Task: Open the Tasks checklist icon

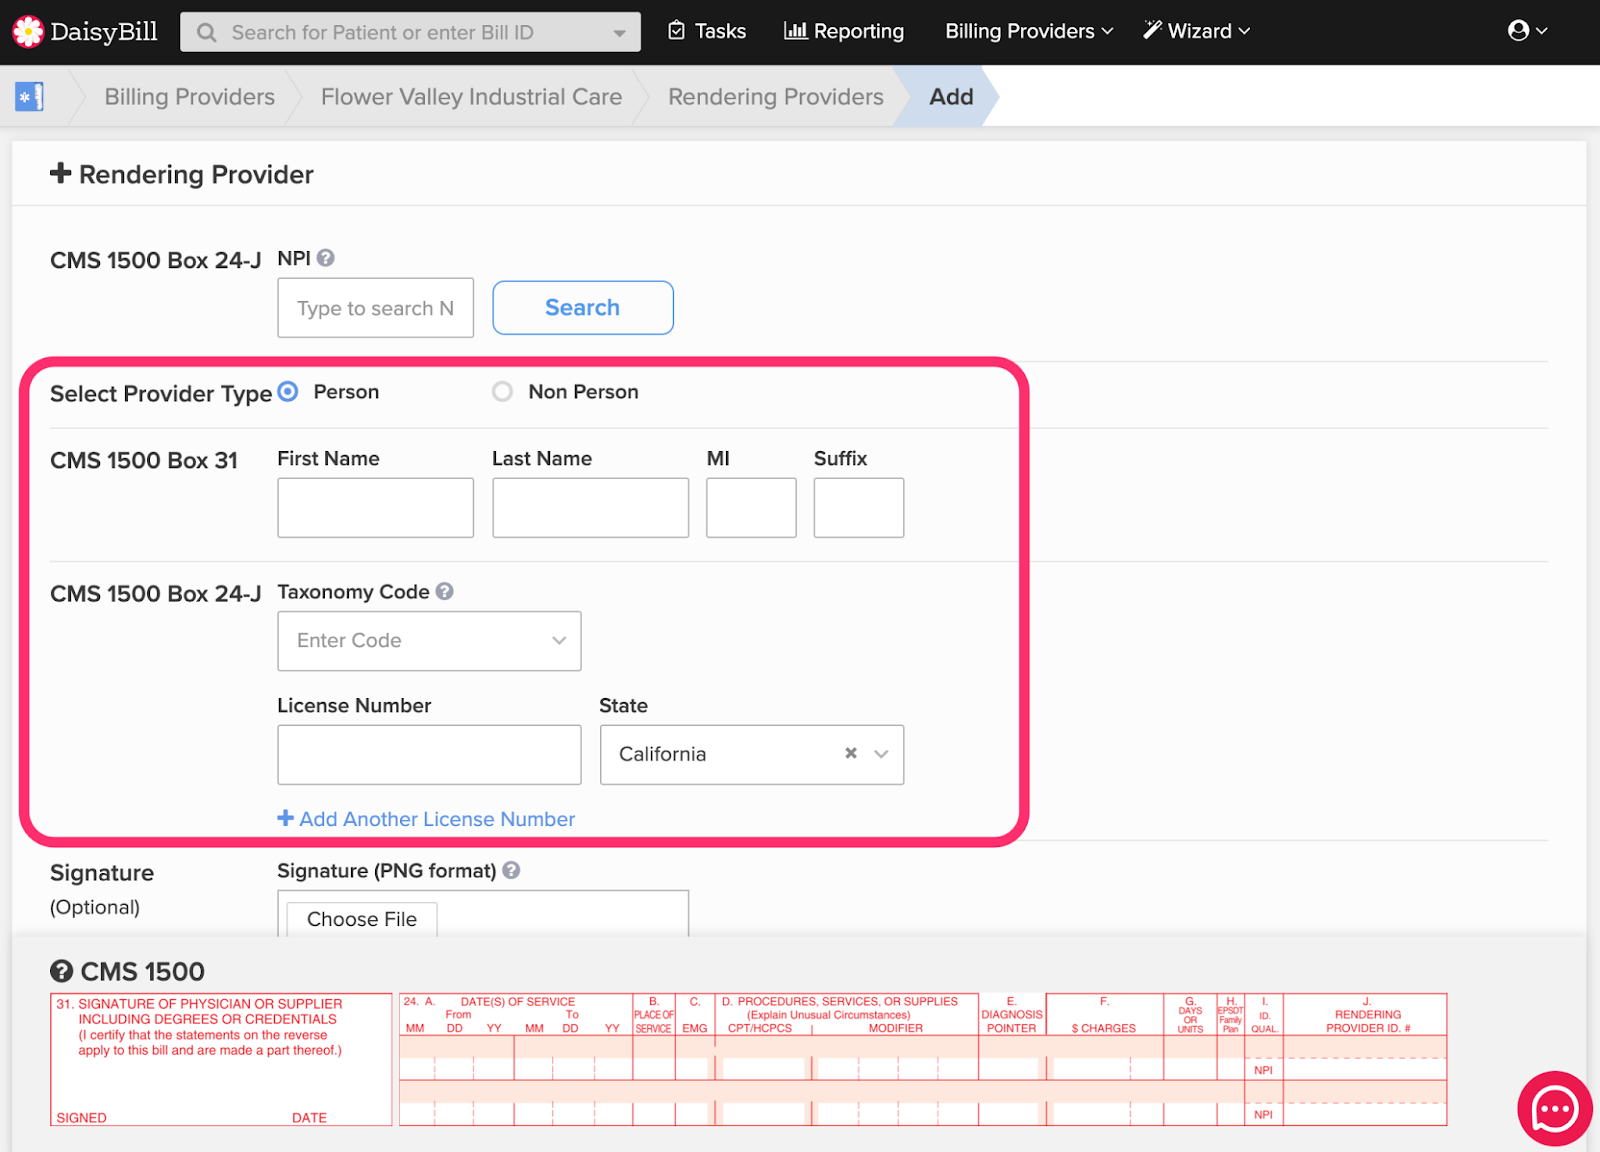Action: [675, 31]
